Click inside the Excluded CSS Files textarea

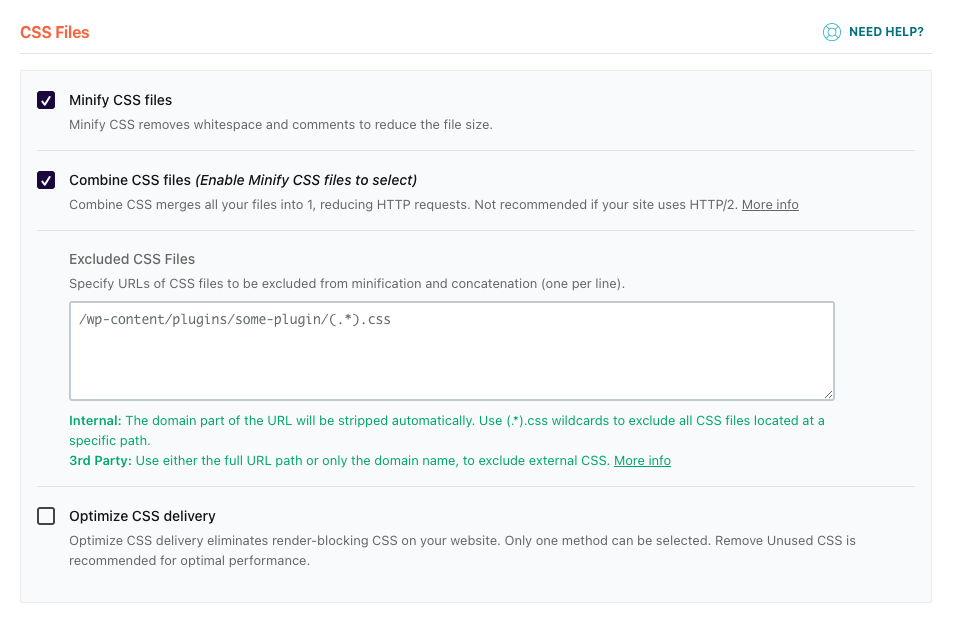coord(452,351)
